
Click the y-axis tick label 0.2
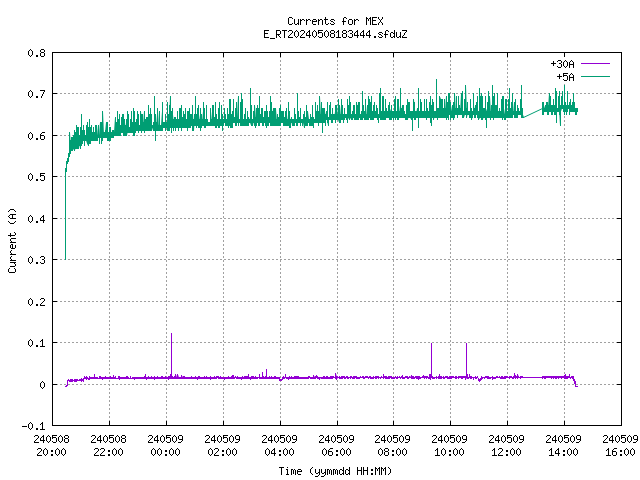click(x=37, y=302)
